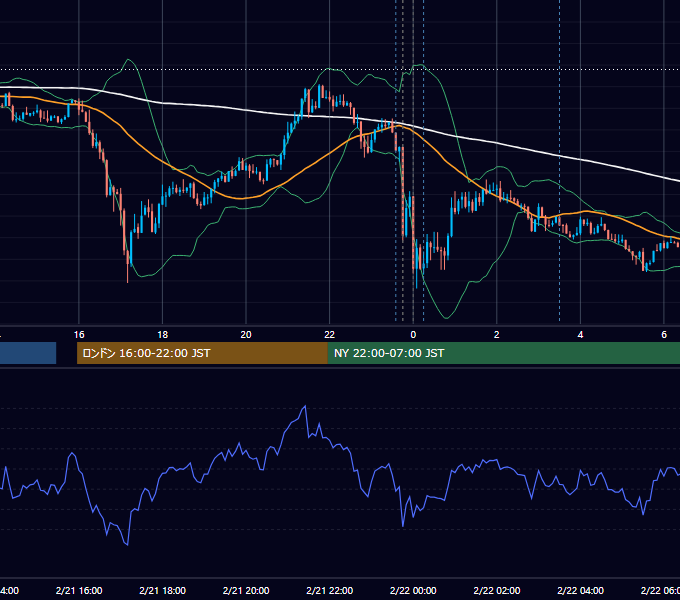Click the 20 hour label on the upper axis
The width and height of the screenshot is (680, 600).
(x=246, y=335)
